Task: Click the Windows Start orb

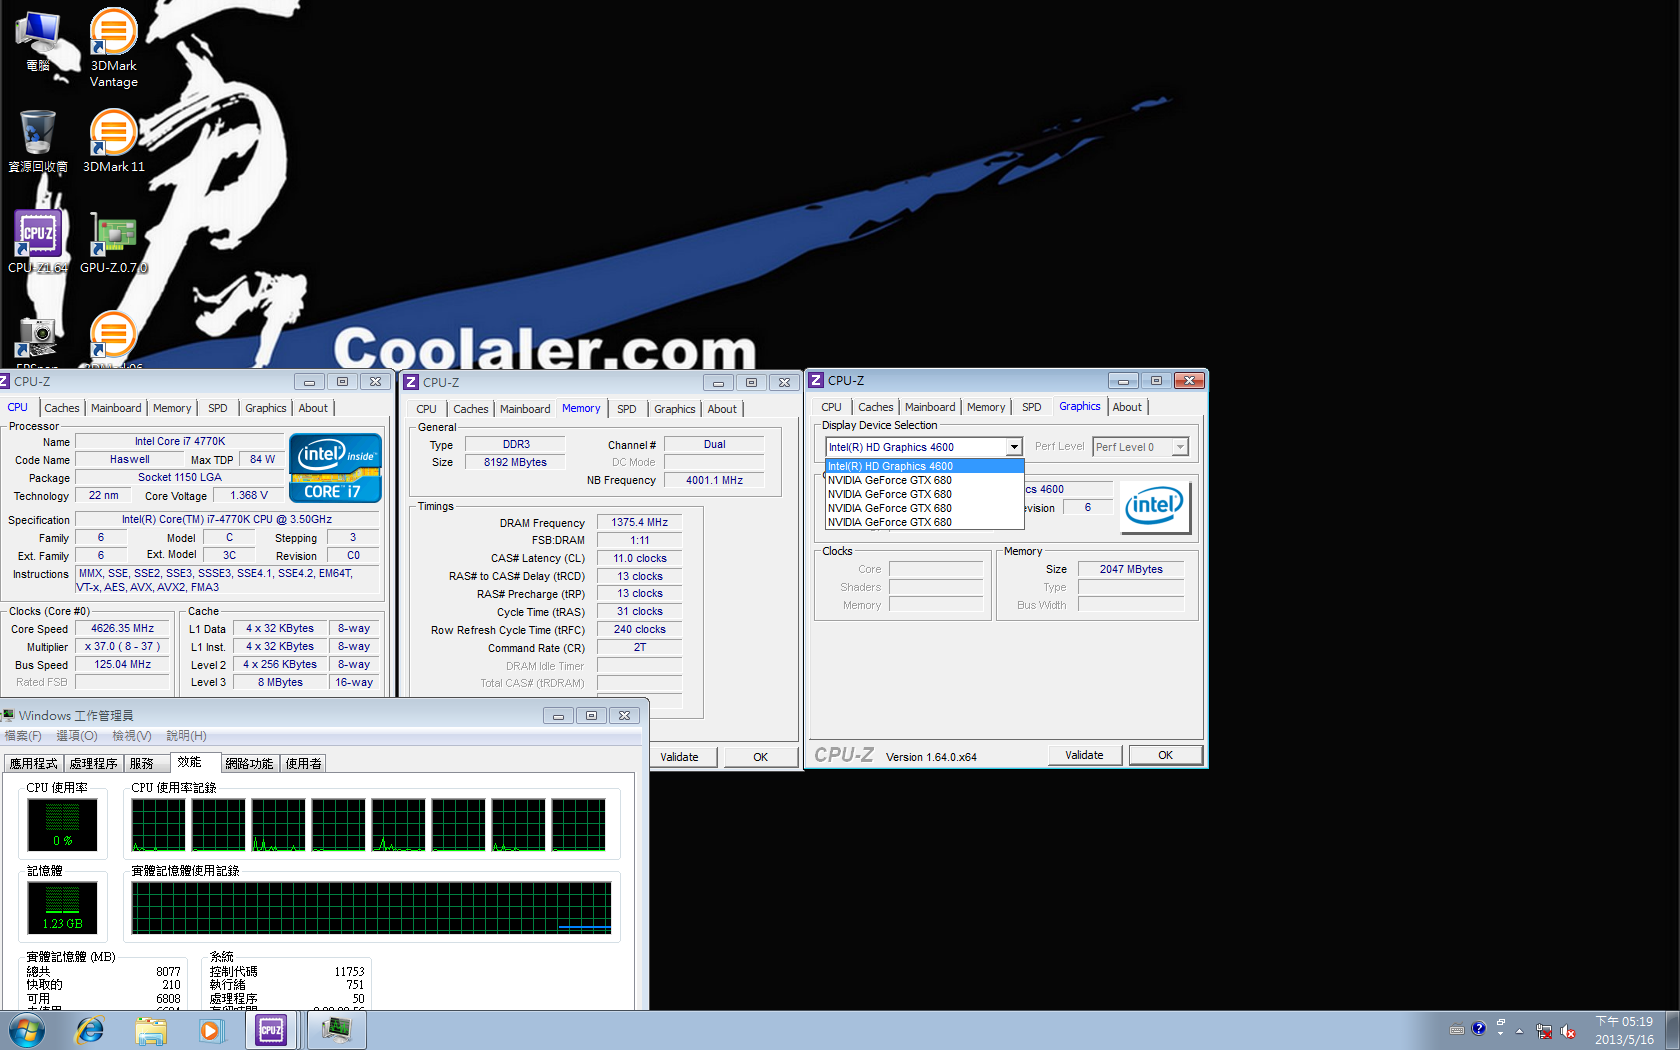Action: pyautogui.click(x=26, y=1030)
